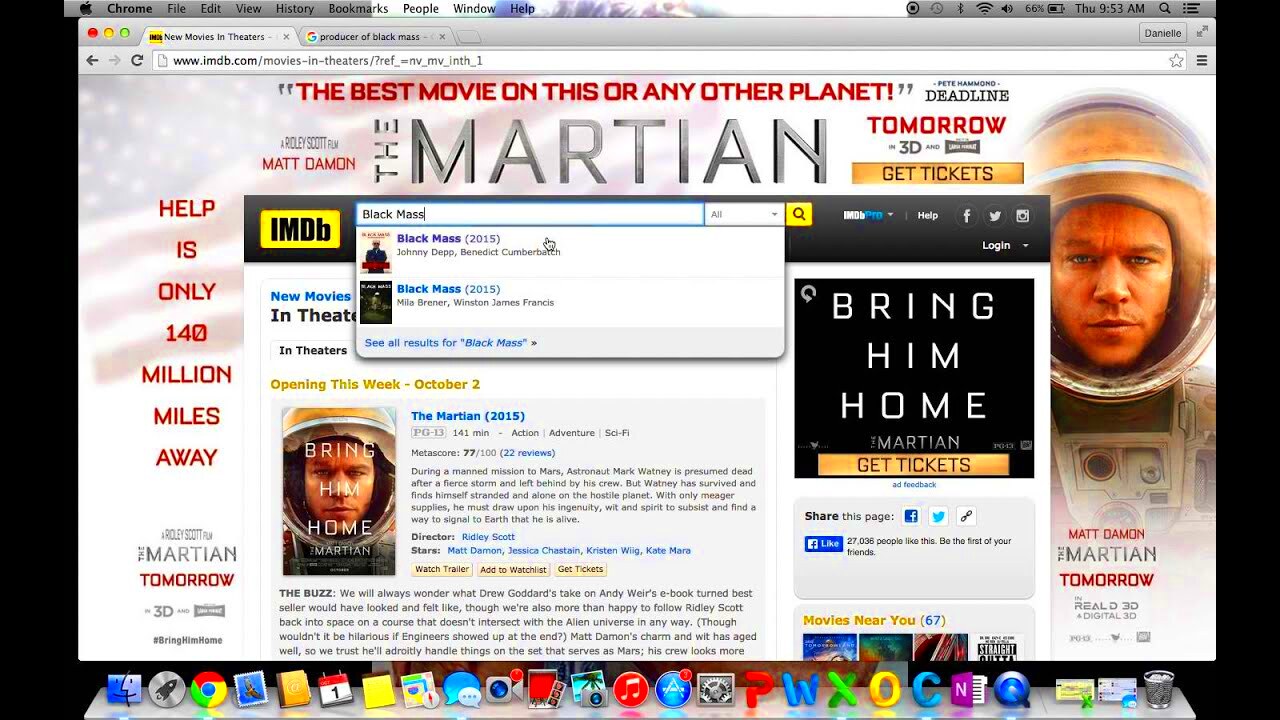The image size is (1280, 720).
Task: Select the 'In Theaters' tab
Action: pos(313,350)
